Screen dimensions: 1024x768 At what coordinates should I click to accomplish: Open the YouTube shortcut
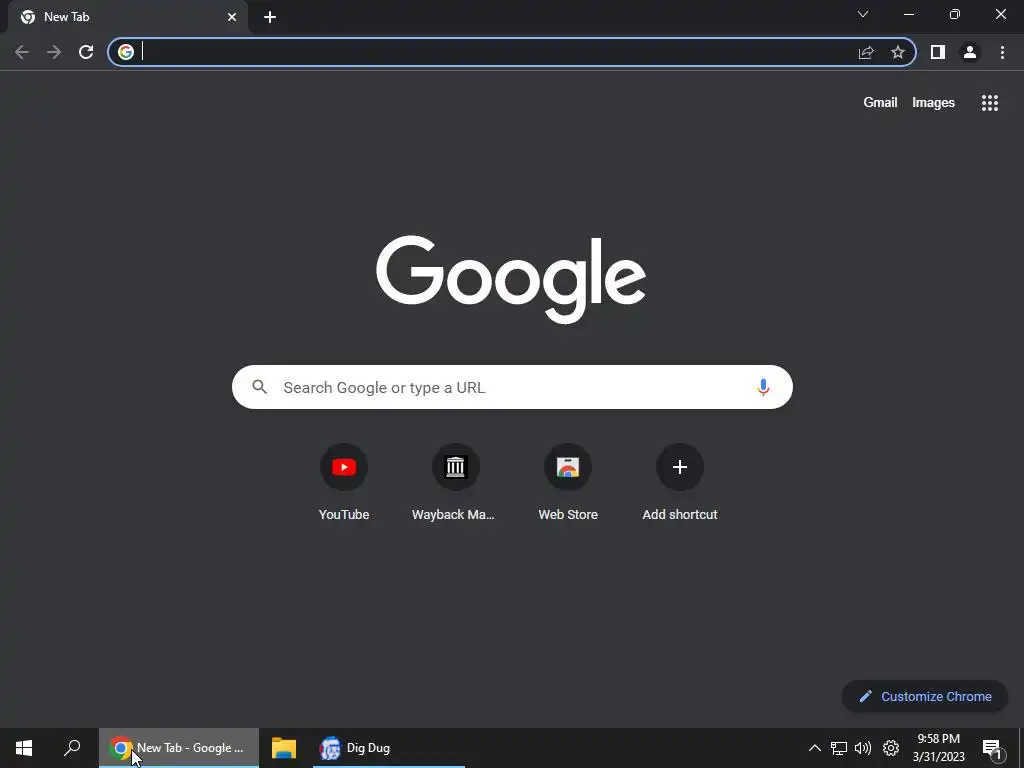(x=344, y=483)
